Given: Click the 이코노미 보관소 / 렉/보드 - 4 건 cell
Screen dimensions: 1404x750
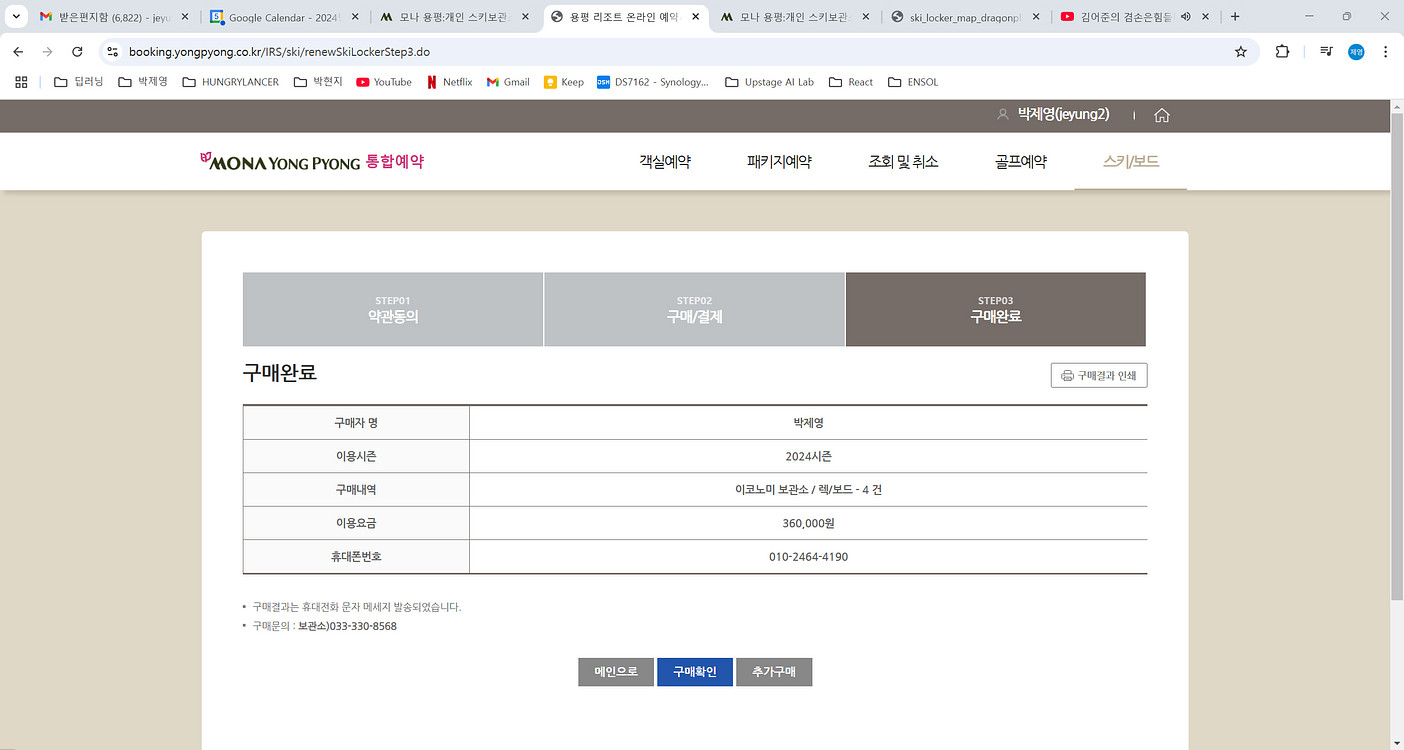Looking at the screenshot, I should click(x=808, y=490).
